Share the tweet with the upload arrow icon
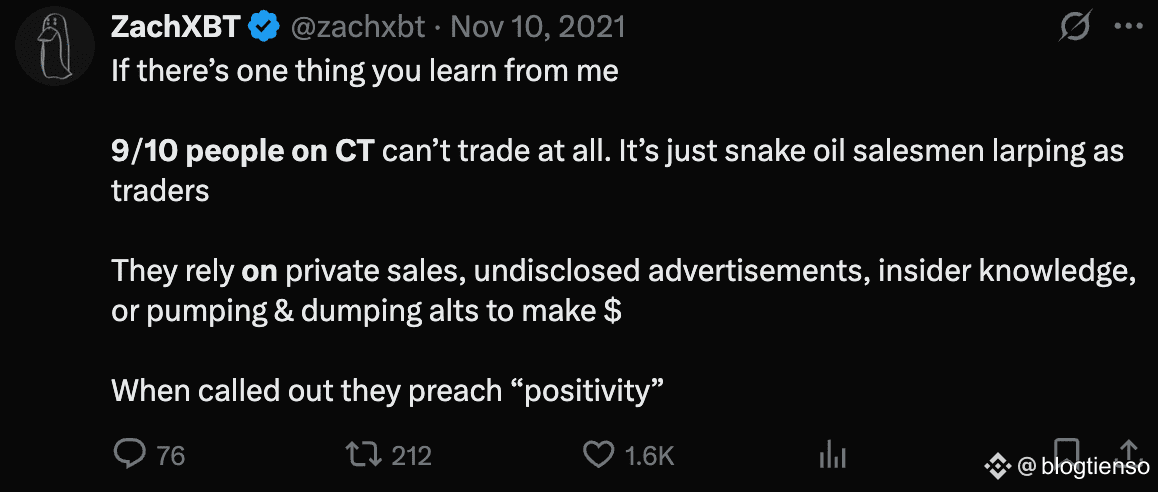Image resolution: width=1158 pixels, height=492 pixels. click(x=1128, y=449)
